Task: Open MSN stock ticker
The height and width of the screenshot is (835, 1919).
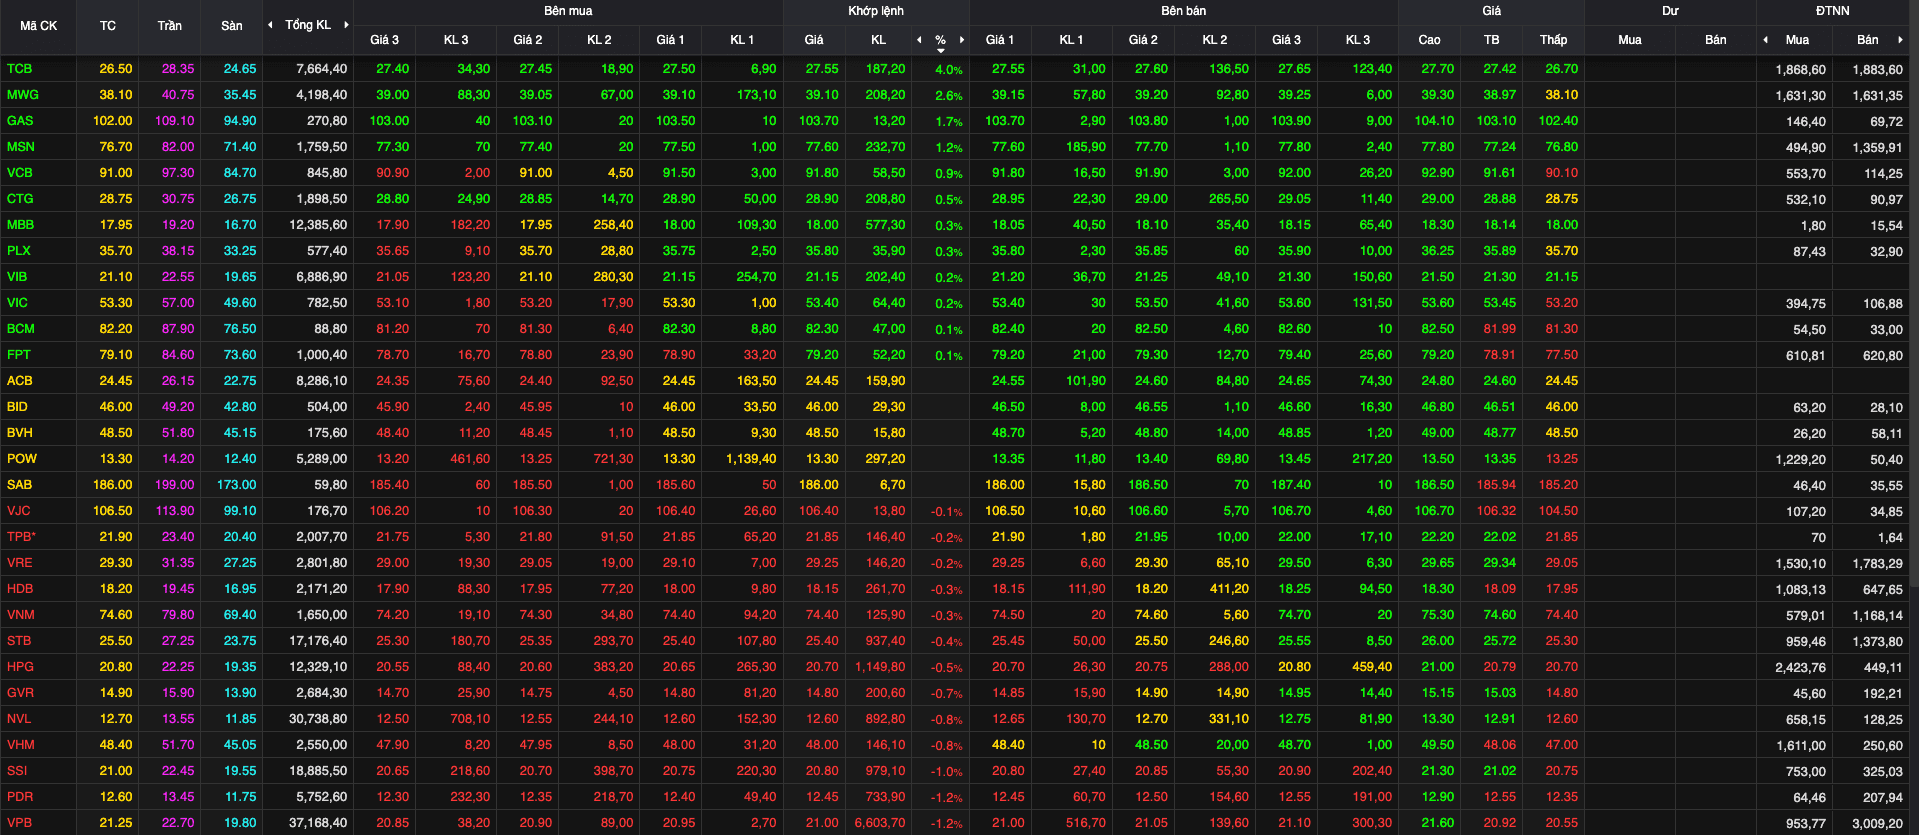Action: pyautogui.click(x=20, y=147)
